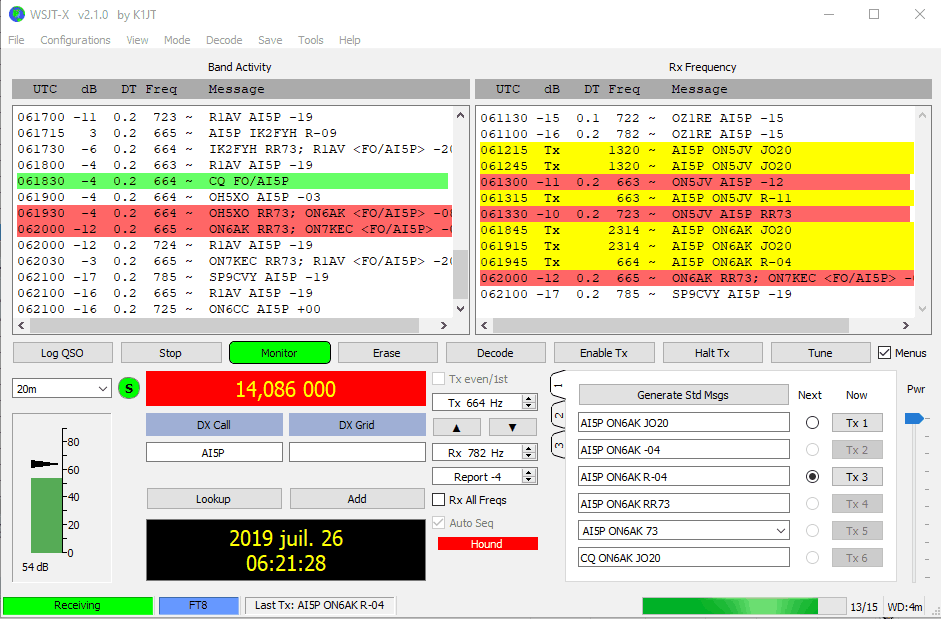Click the 14,086 000 frequency display
The height and width of the screenshot is (619, 941).
(286, 389)
